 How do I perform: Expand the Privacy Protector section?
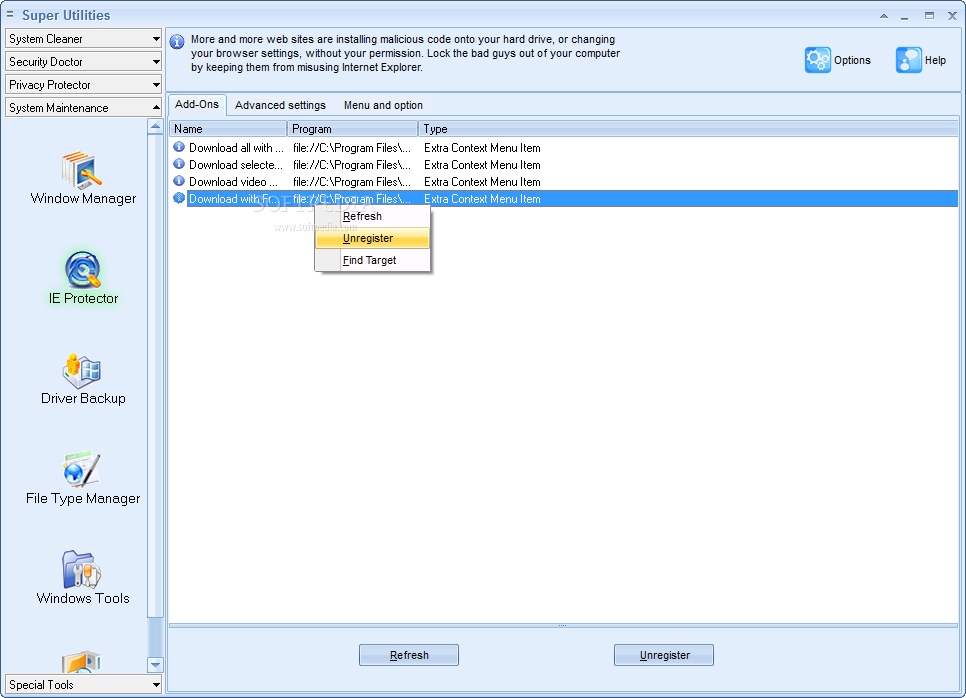83,84
